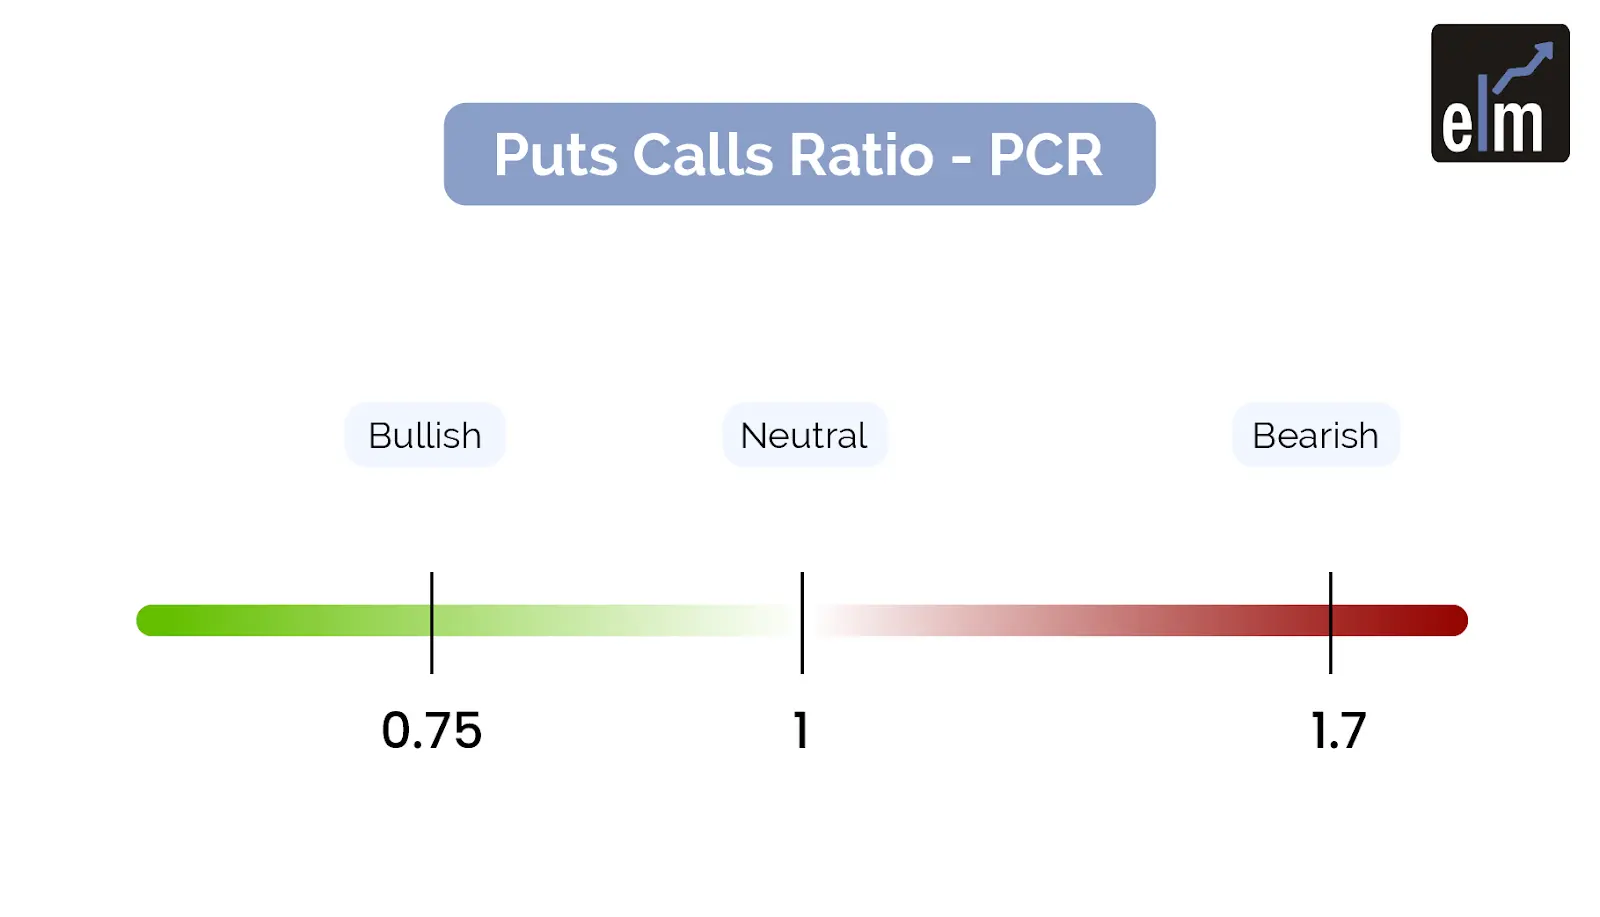Click the elm logo icon

(x=1500, y=93)
